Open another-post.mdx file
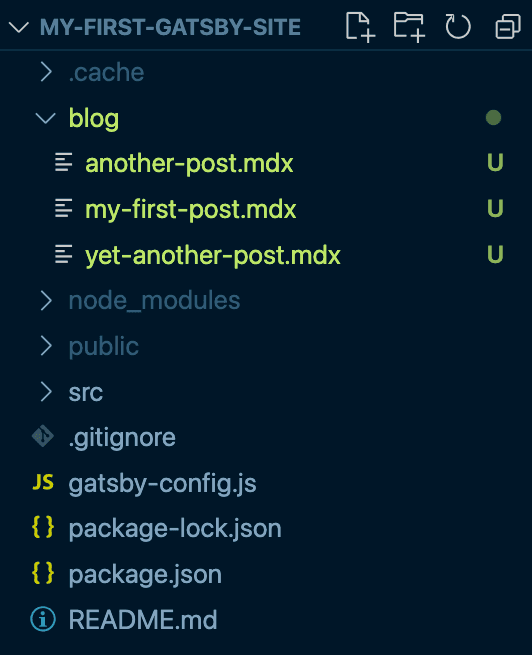The width and height of the screenshot is (532, 655). point(189,163)
